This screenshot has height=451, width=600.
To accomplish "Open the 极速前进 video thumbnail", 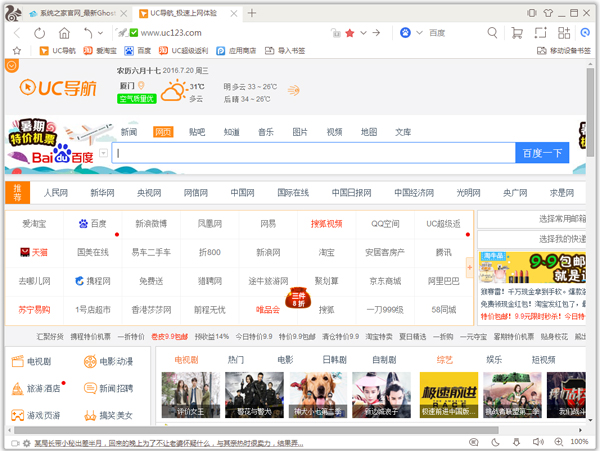I will [449, 395].
